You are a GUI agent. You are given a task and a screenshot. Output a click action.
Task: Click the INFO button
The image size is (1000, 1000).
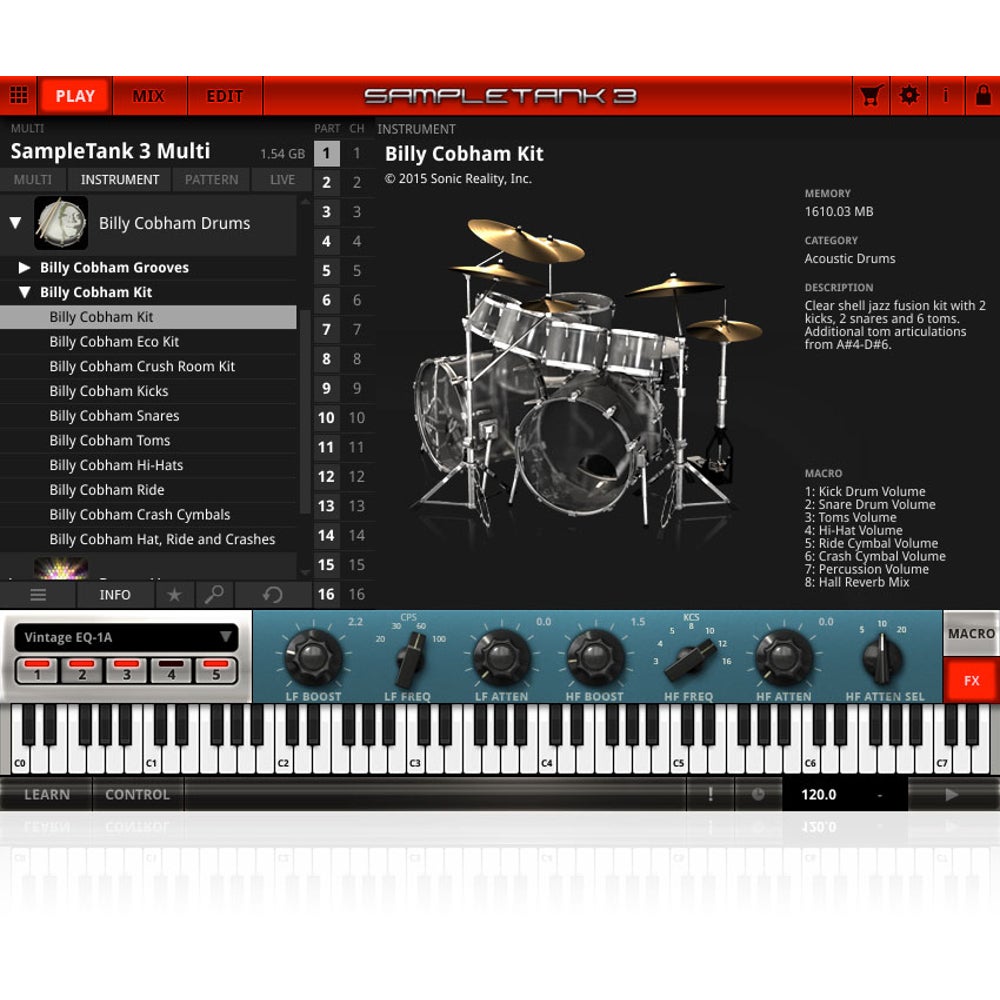[x=115, y=595]
